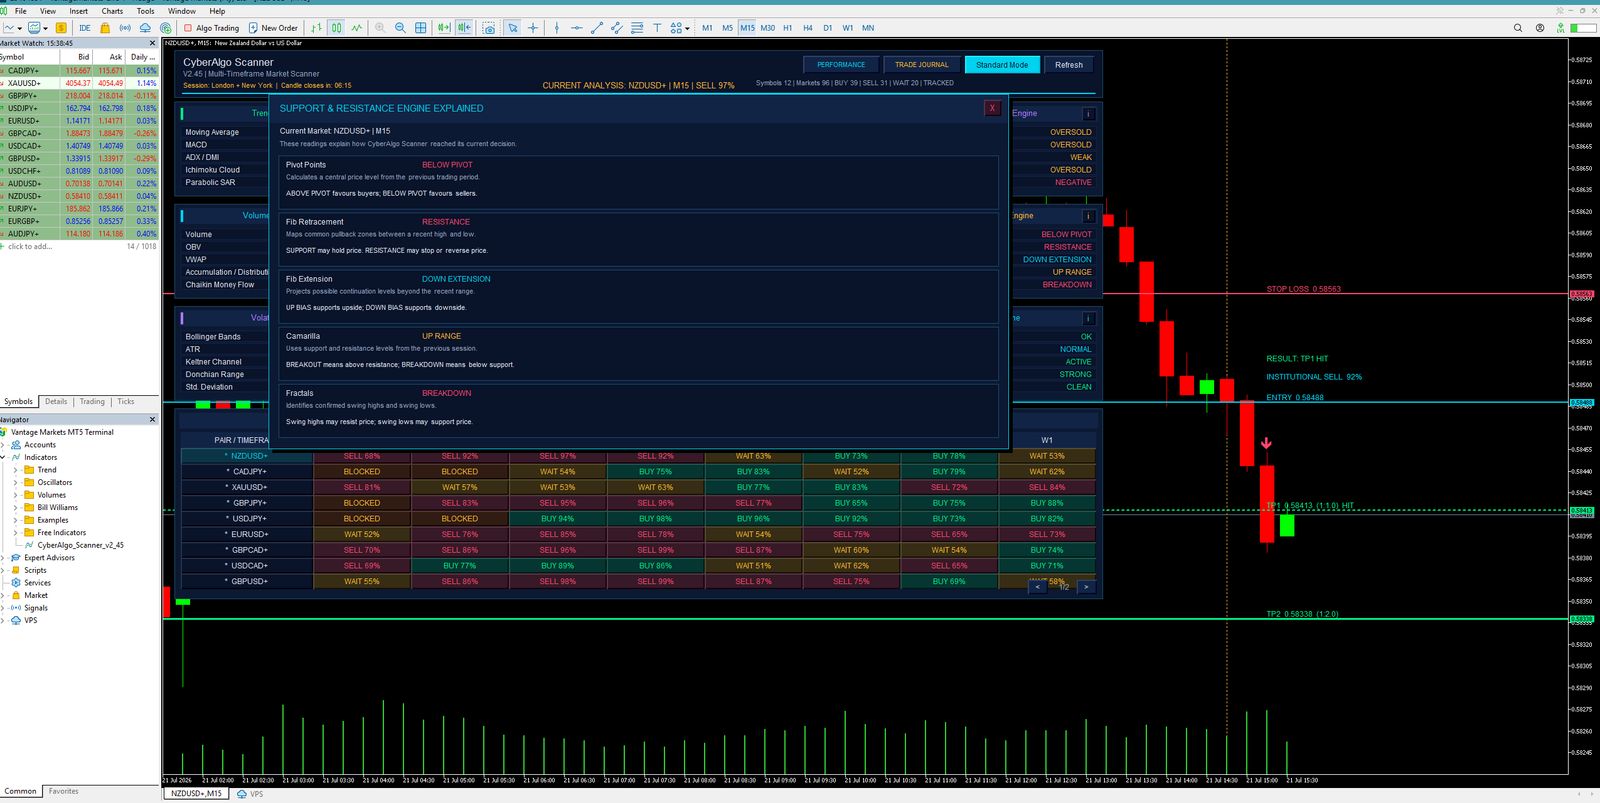Switch chart to candlesticks icon
This screenshot has height=803, width=1600.
coord(337,28)
